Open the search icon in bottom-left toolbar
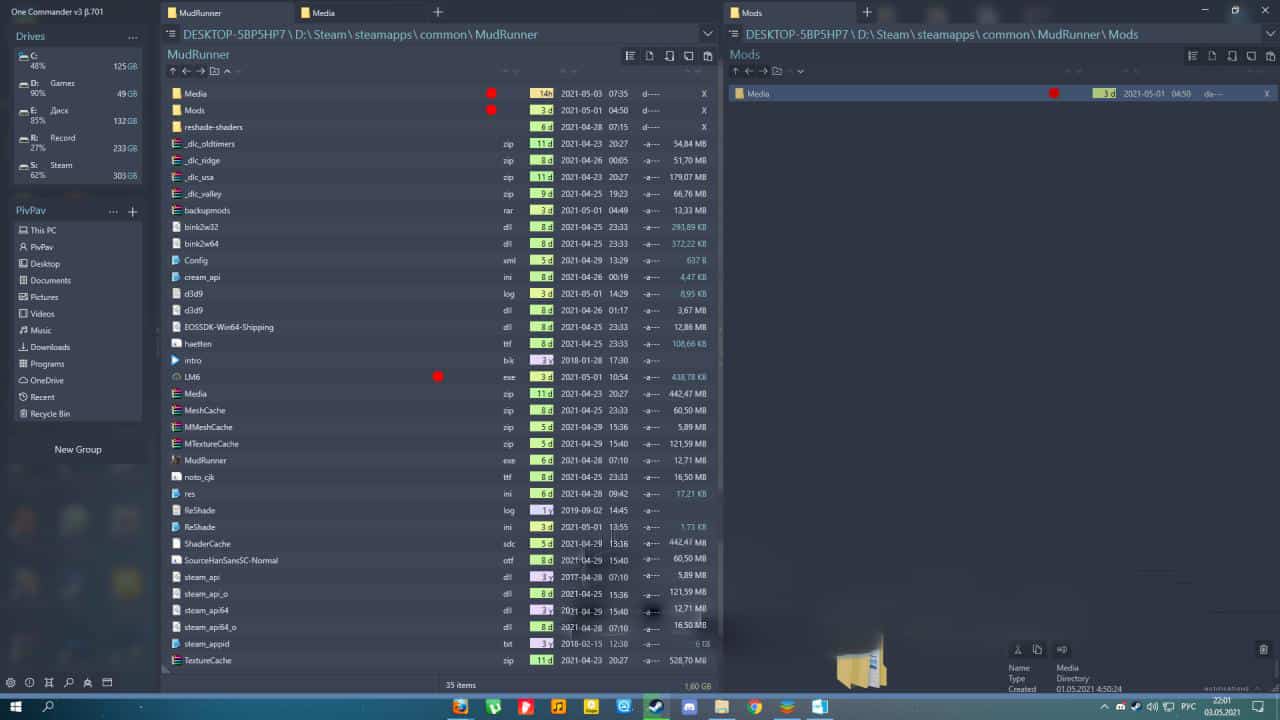Viewport: 1280px width, 720px height. tap(69, 683)
